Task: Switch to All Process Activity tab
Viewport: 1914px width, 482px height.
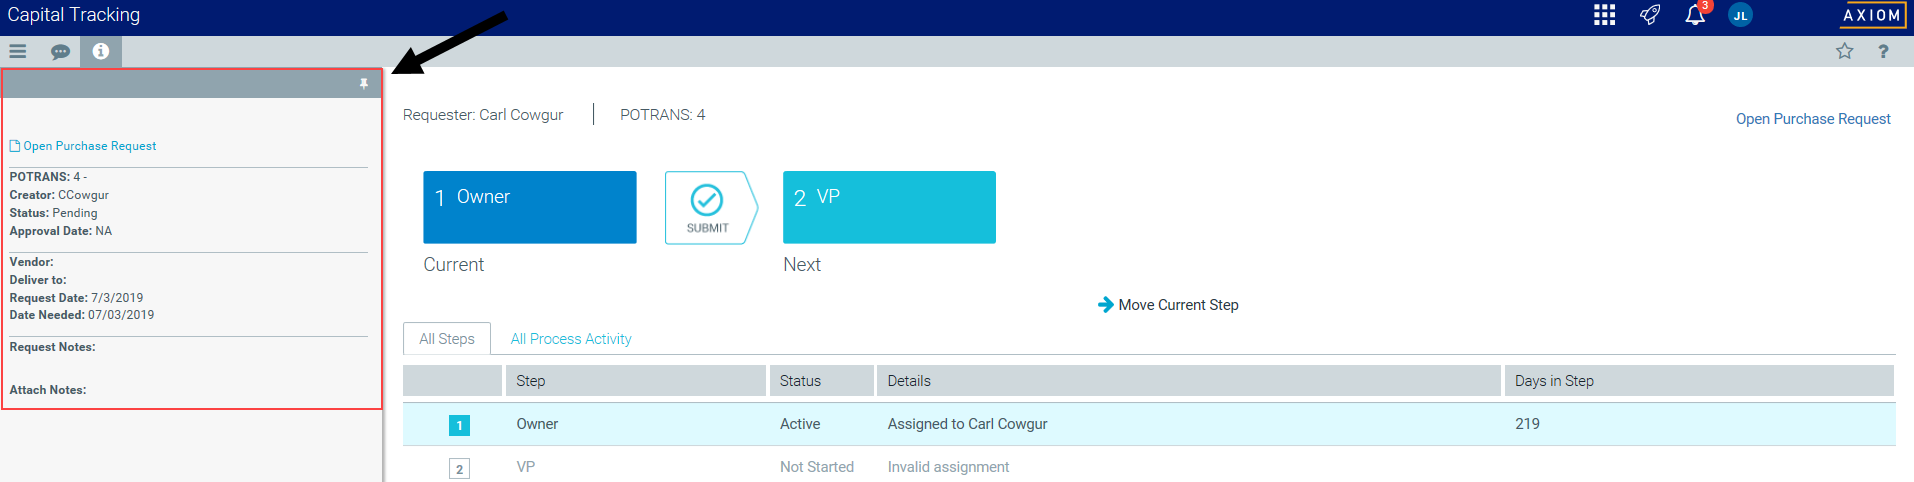Action: coord(571,339)
